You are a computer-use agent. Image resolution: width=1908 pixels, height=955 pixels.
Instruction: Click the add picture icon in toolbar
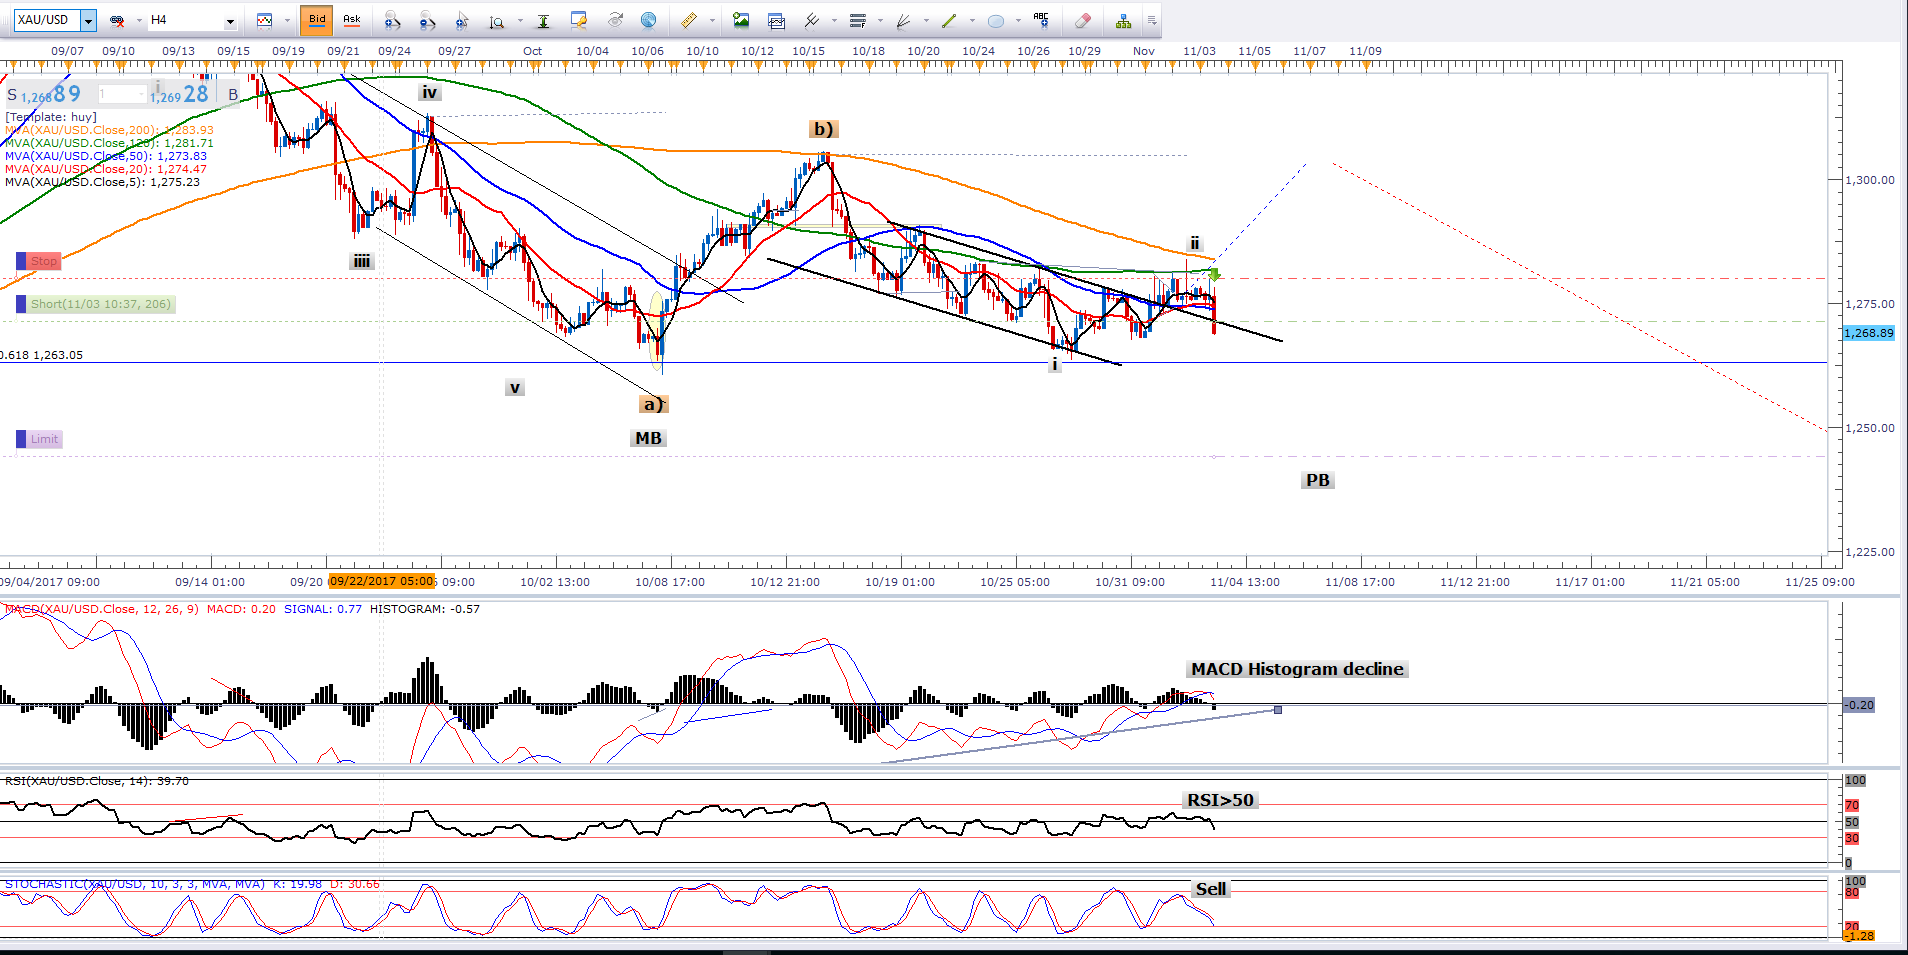click(x=741, y=20)
